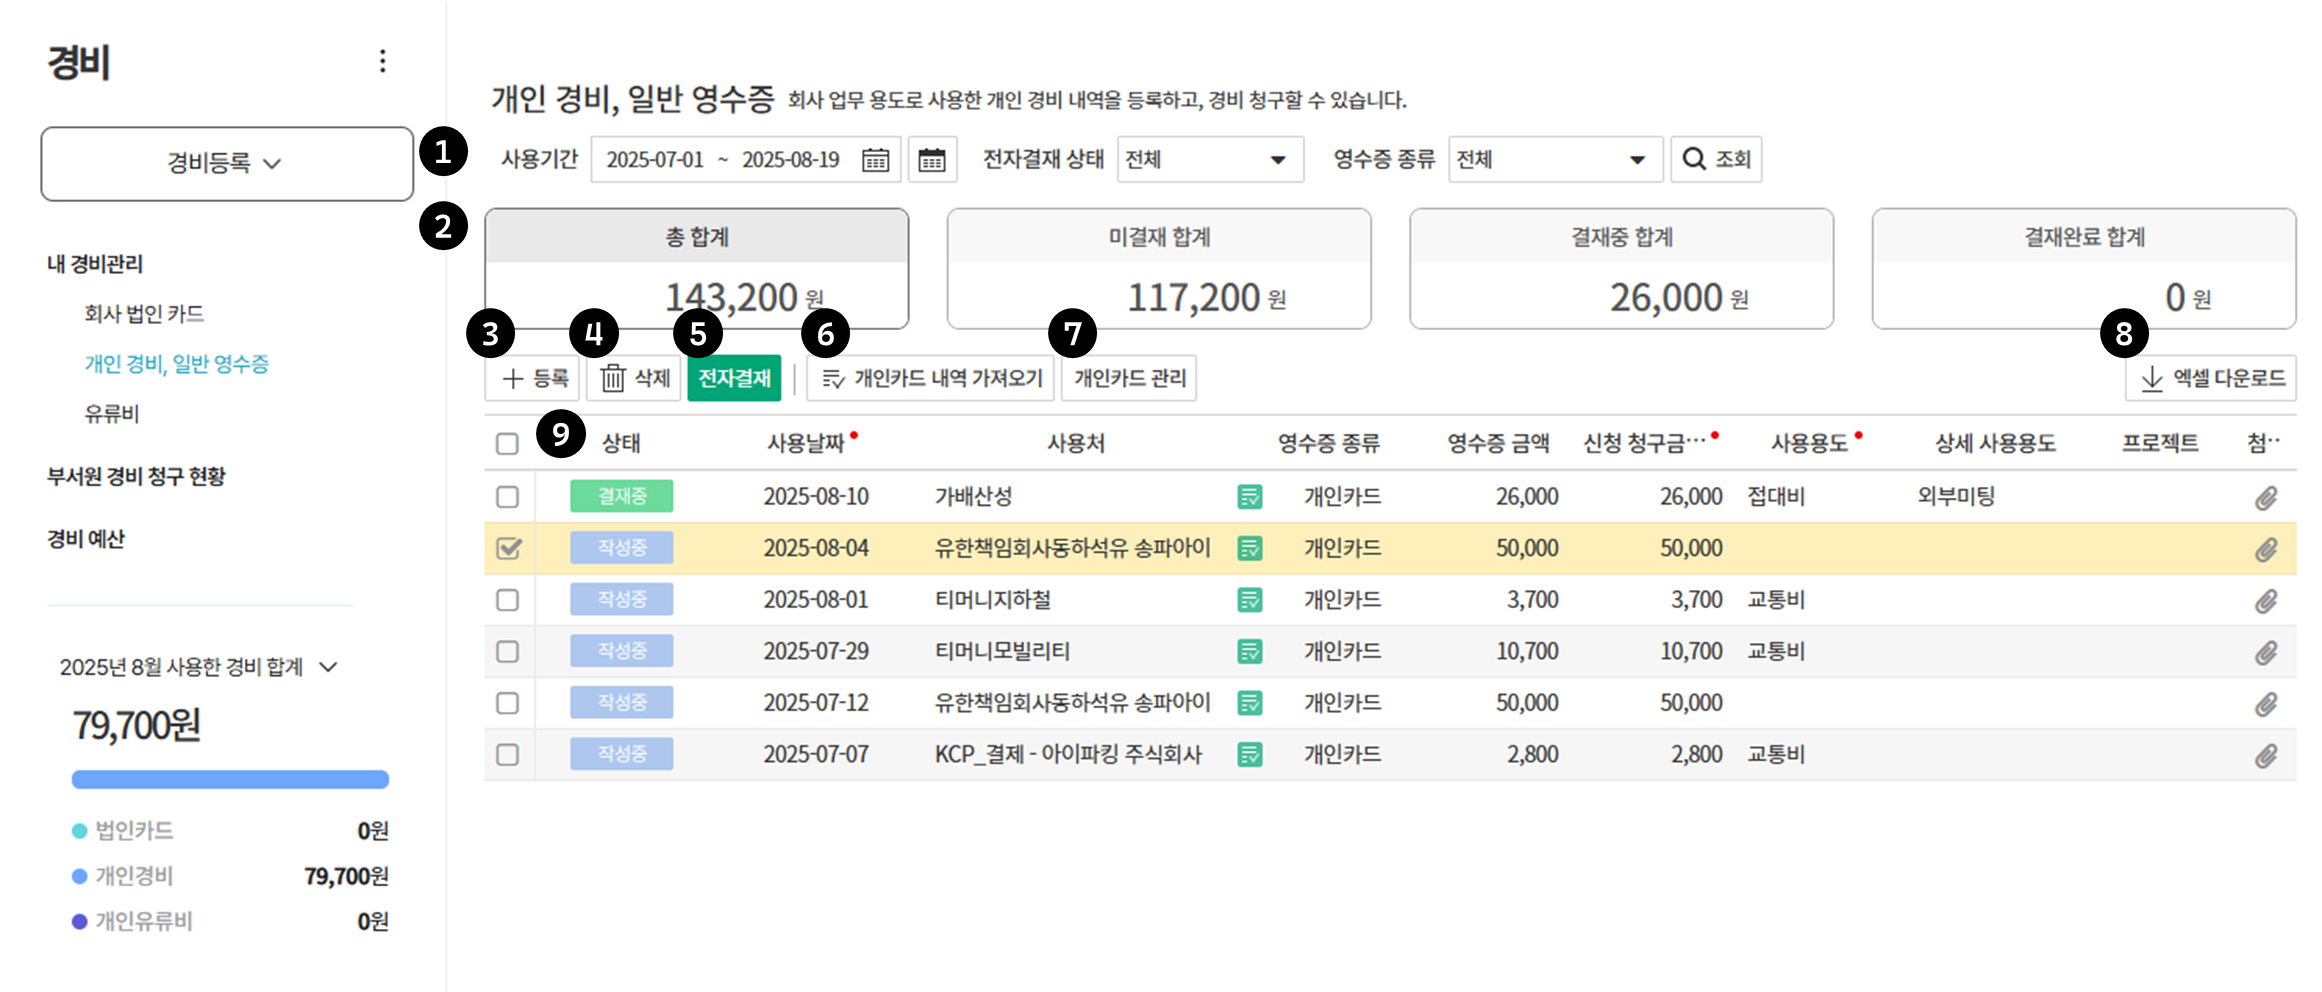The image size is (2322, 992).
Task: Open 회사 법인 카드 in the sidebar
Action: click(144, 314)
